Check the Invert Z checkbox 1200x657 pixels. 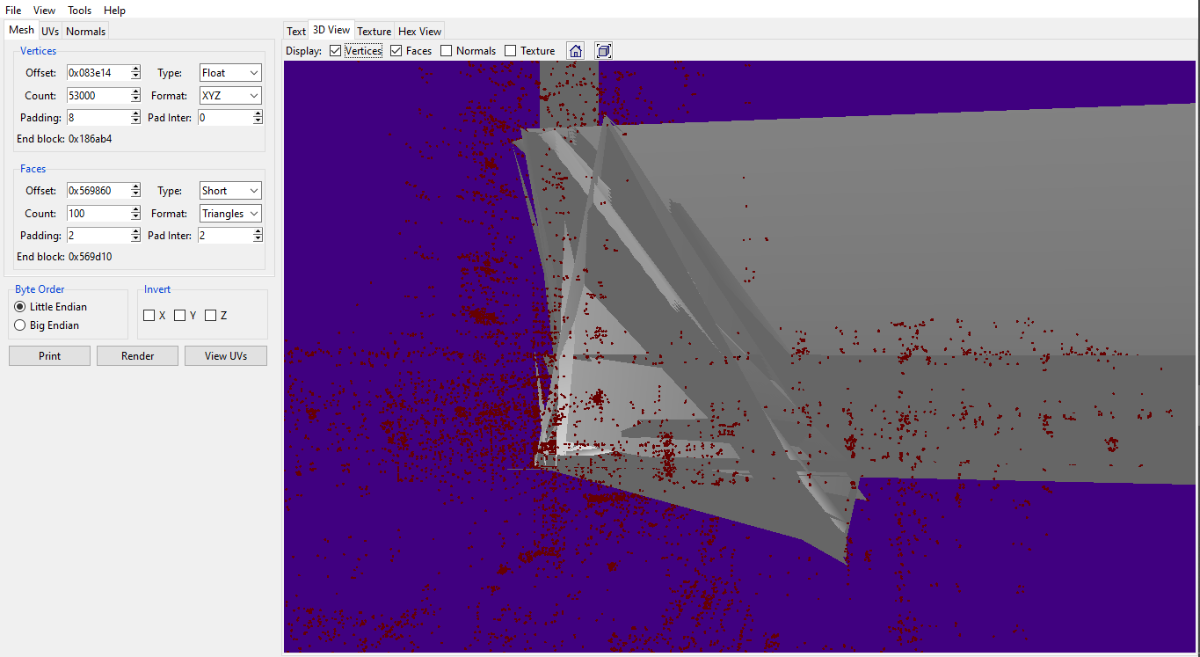tap(210, 315)
